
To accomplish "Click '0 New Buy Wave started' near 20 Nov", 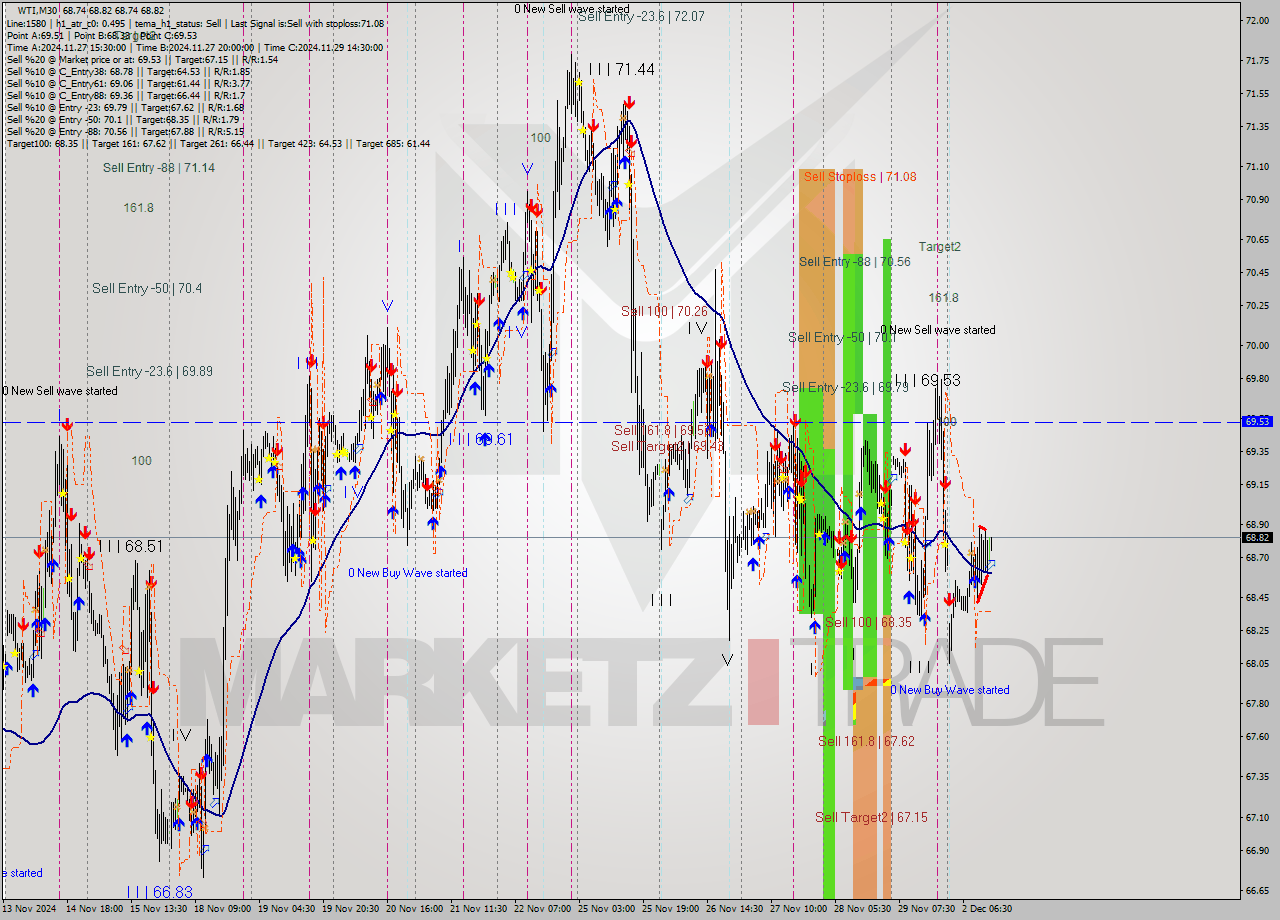I will pyautogui.click(x=408, y=573).
